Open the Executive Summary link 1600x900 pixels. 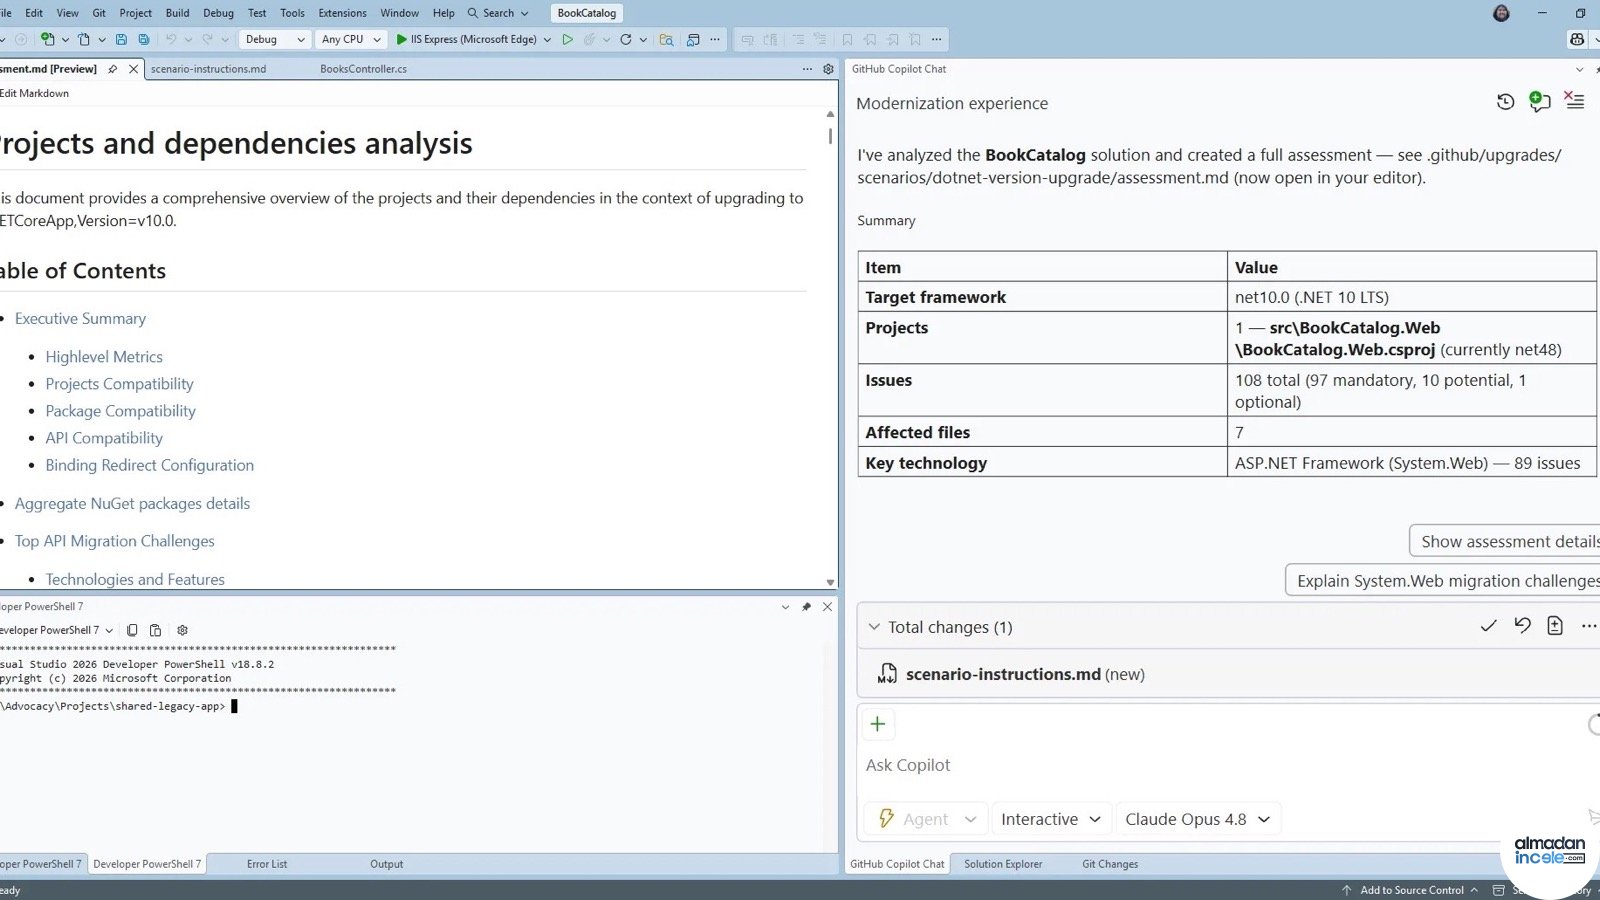click(80, 318)
